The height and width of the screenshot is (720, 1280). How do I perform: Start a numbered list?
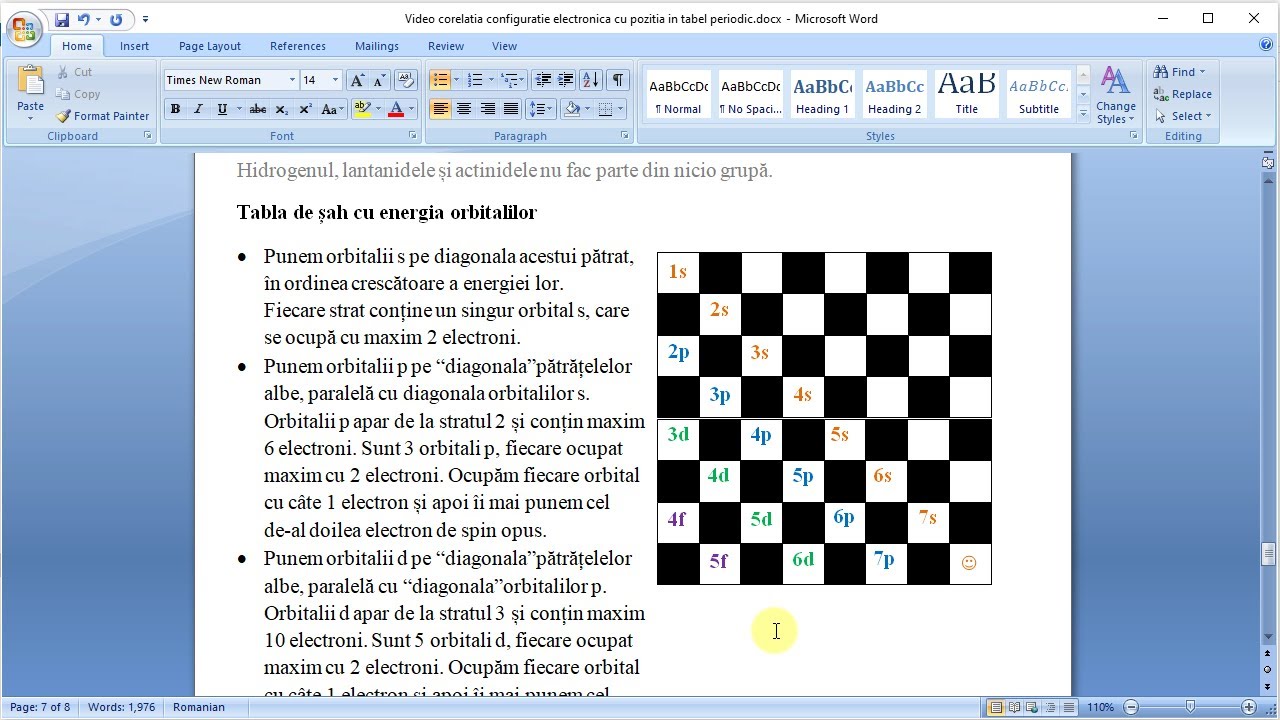[475, 80]
